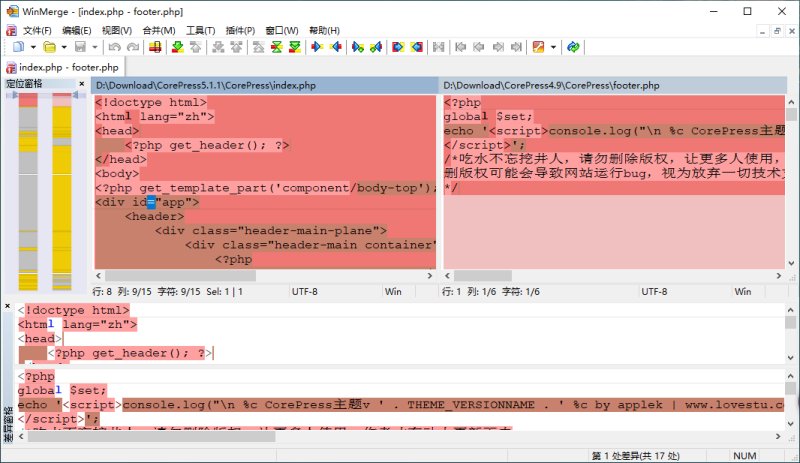Save the file with diskette icon
The image size is (800, 463).
click(x=80, y=47)
